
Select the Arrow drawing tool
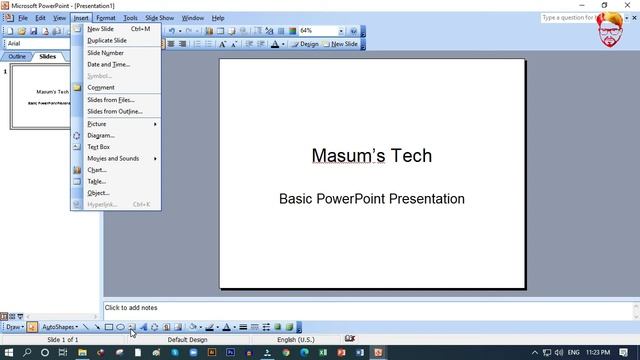click(97, 327)
